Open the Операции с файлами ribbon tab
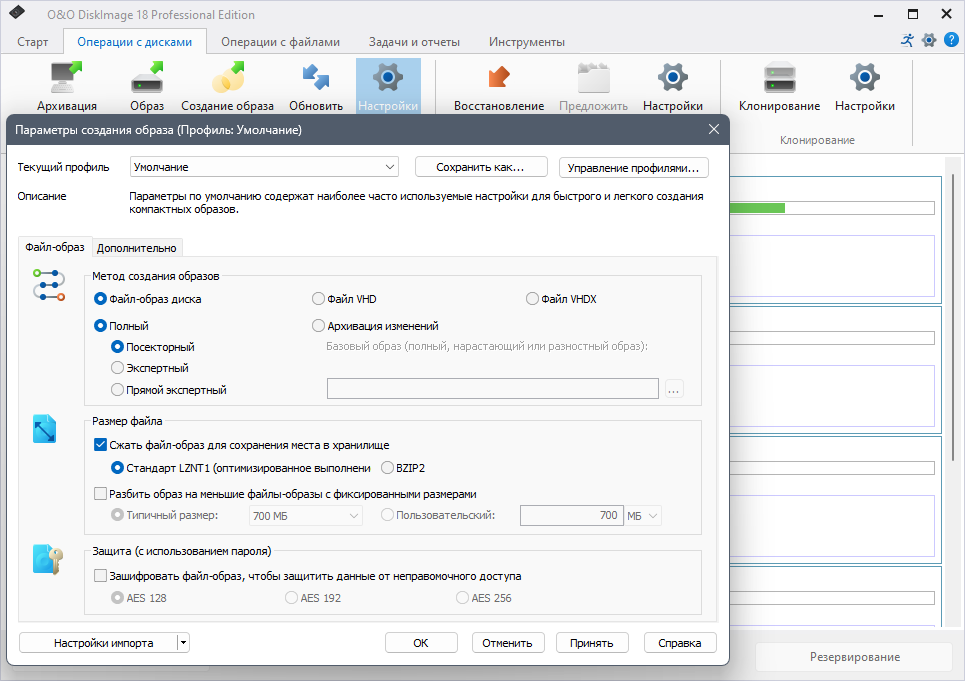 click(280, 42)
